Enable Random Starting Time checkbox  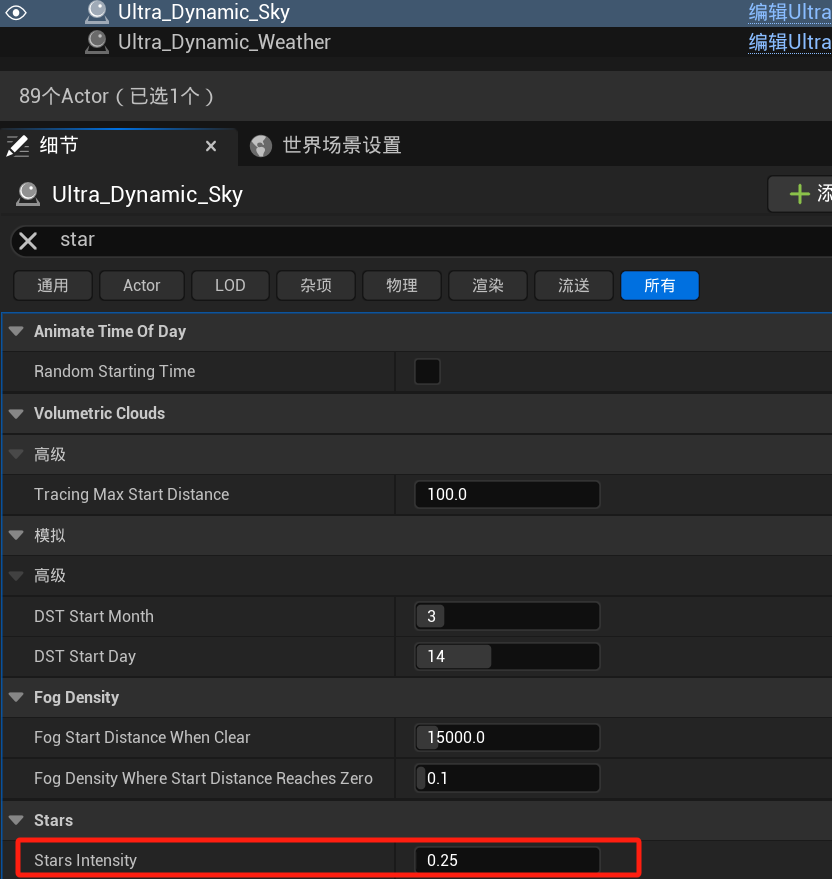427,372
